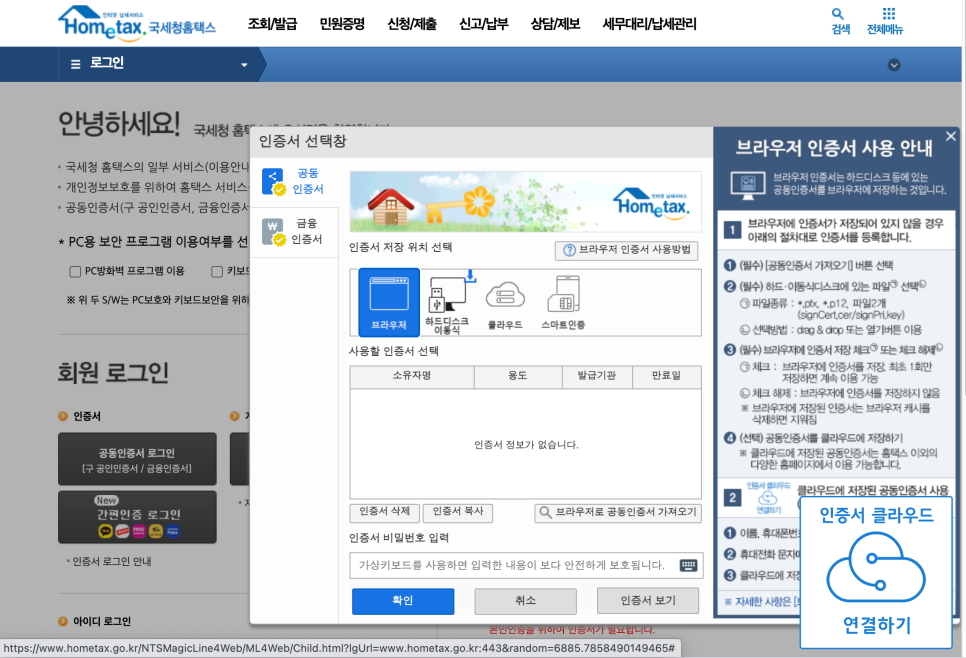Screen dimensions: 966x658
Task: Click the 아이디 로그인 heading
Action: (x=102, y=621)
